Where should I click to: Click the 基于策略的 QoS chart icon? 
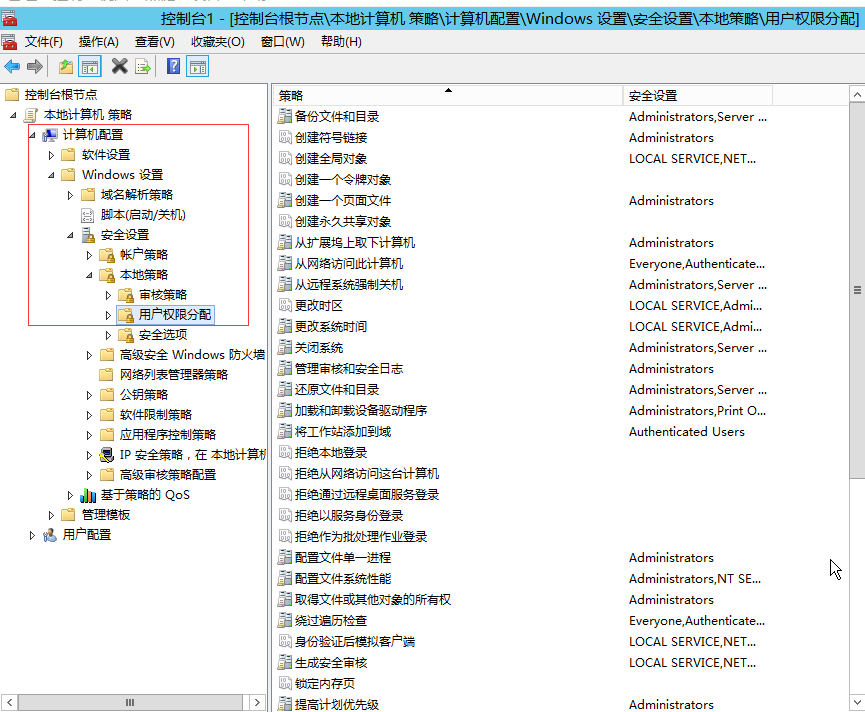[88, 495]
